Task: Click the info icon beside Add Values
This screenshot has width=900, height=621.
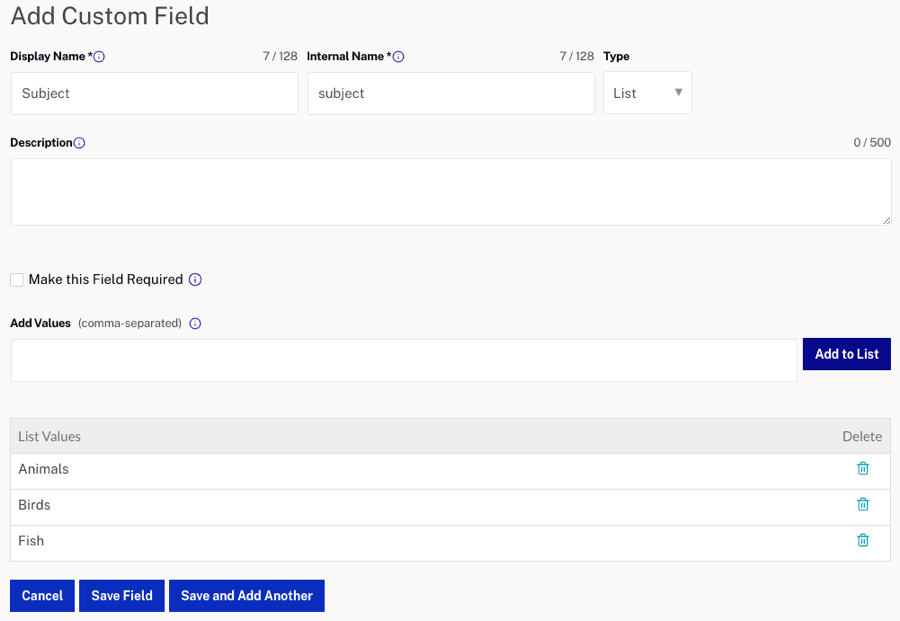Action: point(195,323)
